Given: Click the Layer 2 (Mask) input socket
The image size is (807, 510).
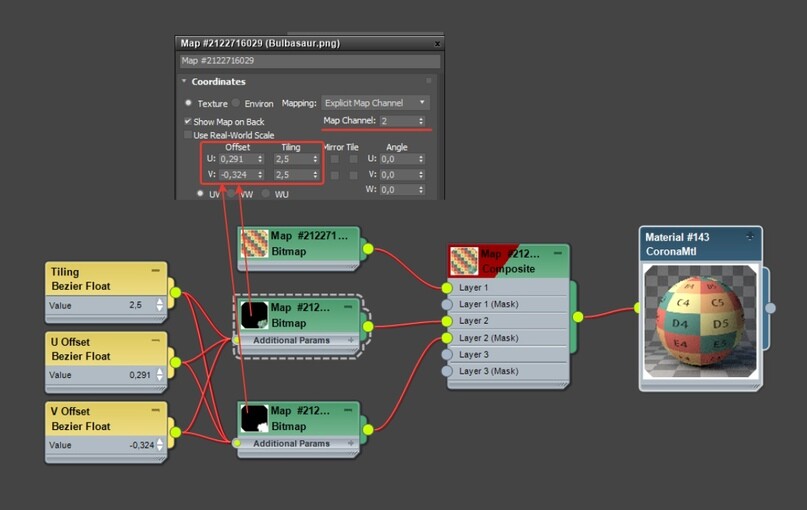Looking at the screenshot, I should [447, 338].
